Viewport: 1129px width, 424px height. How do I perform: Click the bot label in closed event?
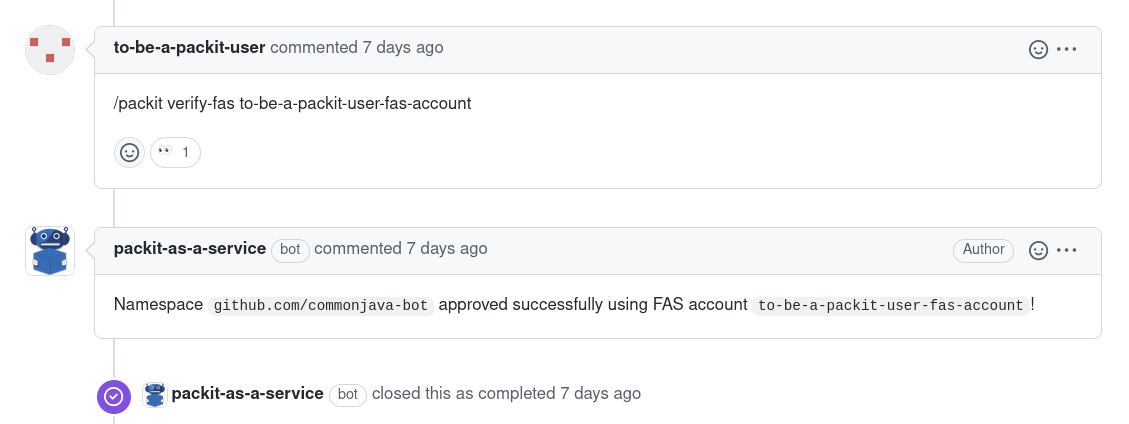pos(347,395)
